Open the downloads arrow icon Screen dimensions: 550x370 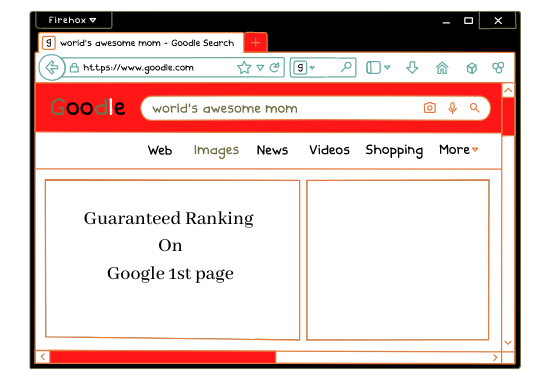pos(412,67)
